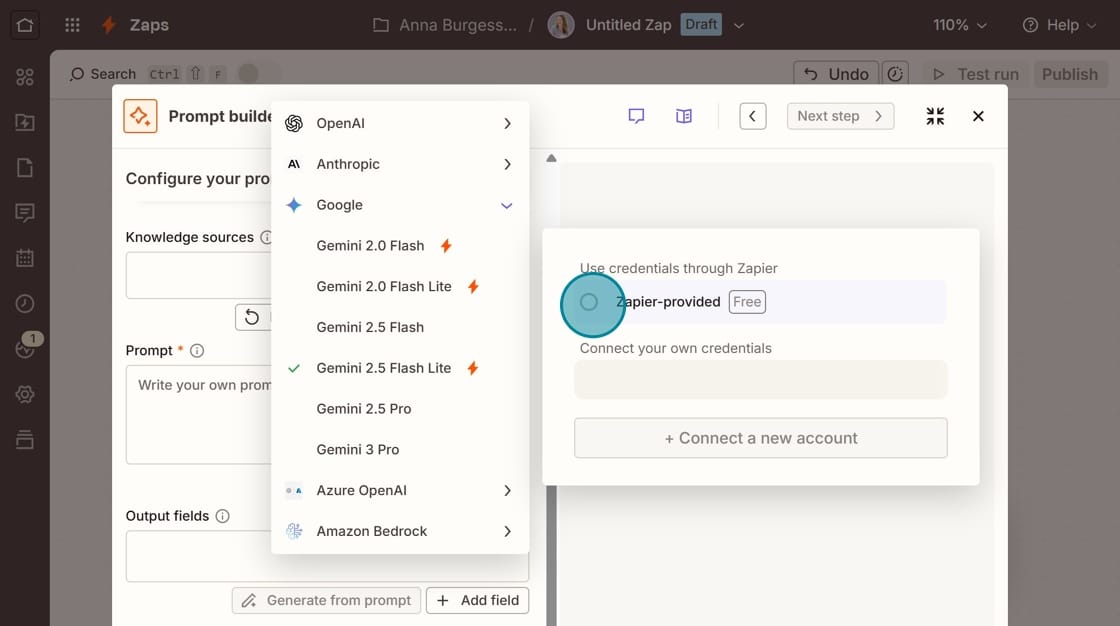Open the guide book icon in panel header
The width and height of the screenshot is (1120, 626).
[x=684, y=116]
